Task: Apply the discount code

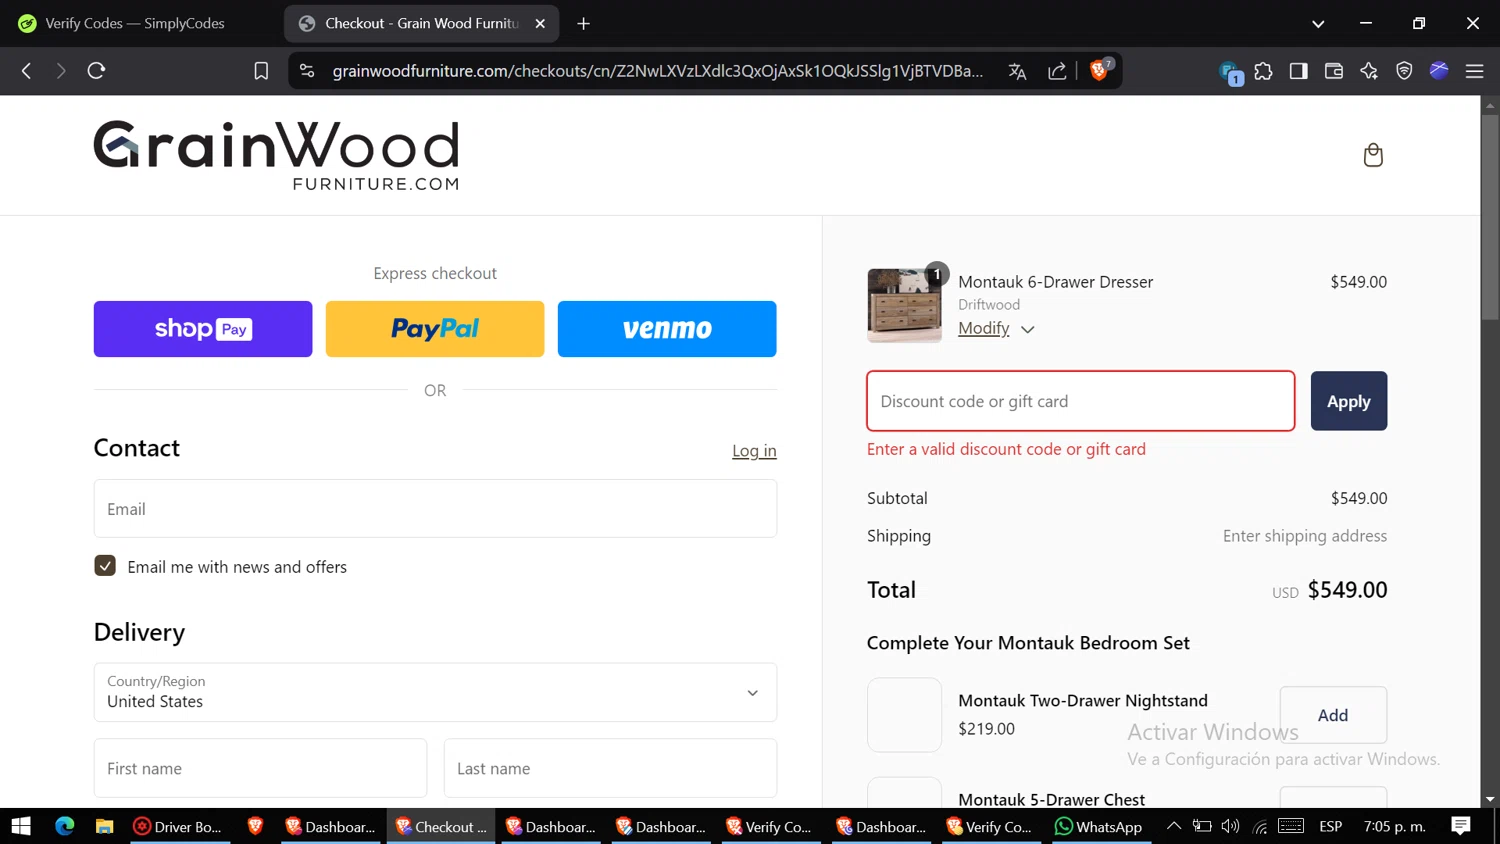Action: tap(1349, 401)
